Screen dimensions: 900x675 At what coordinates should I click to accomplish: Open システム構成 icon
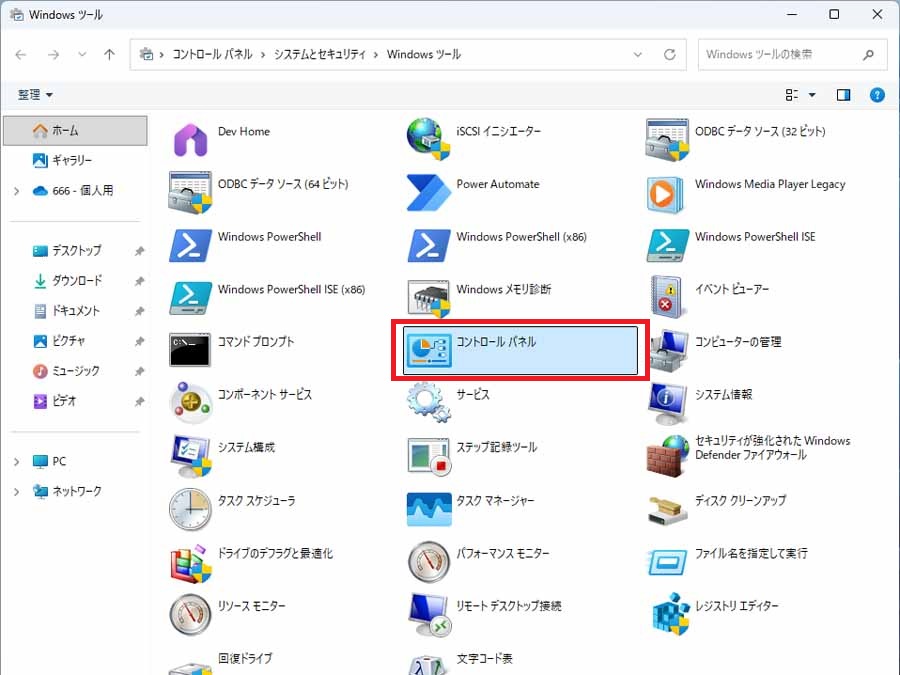[x=191, y=456]
